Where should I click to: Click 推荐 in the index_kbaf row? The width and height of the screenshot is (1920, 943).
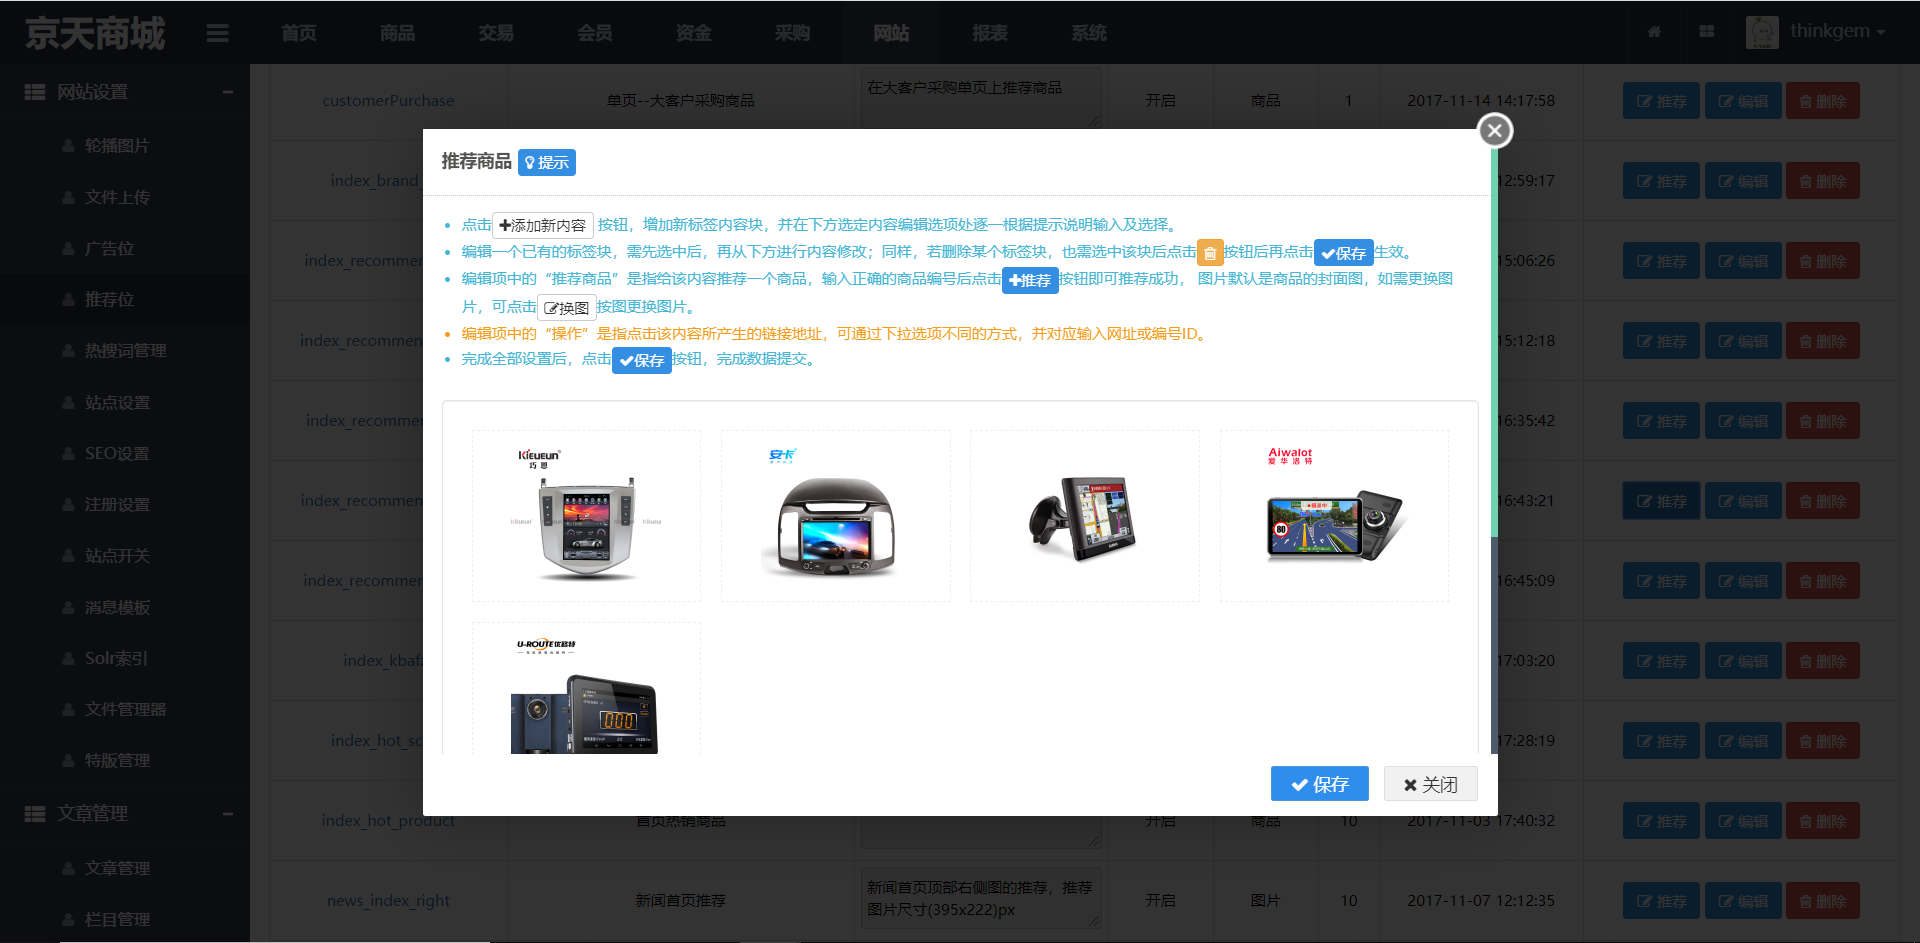click(1661, 661)
